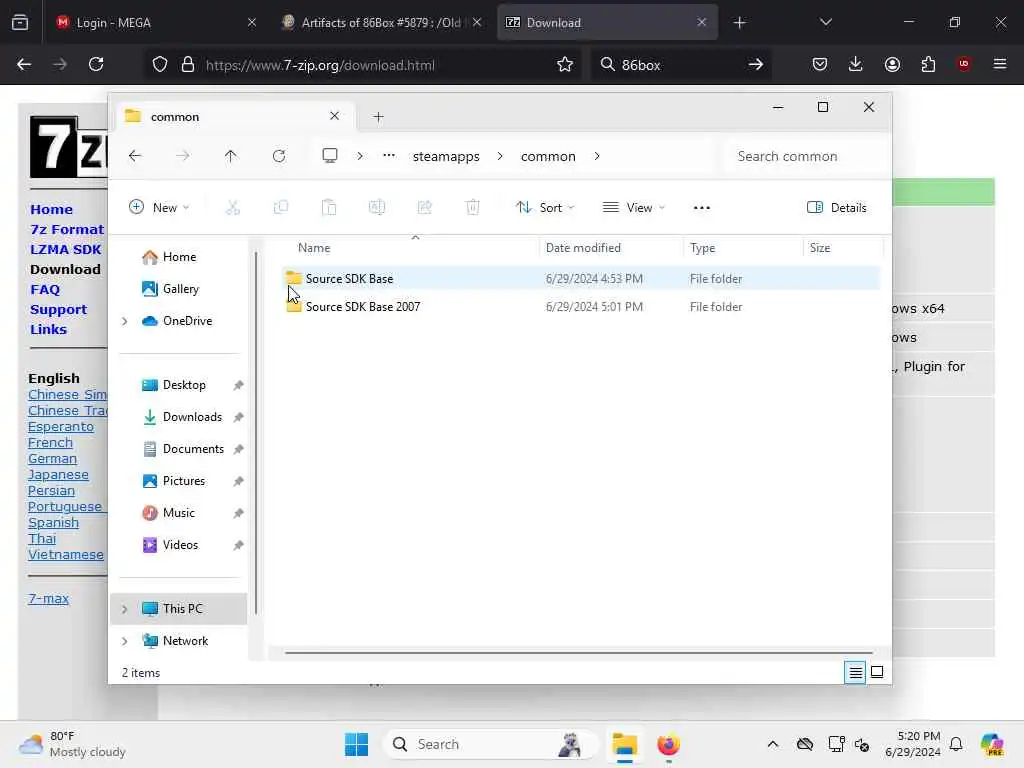
Task: Click the taskbar Search box
Action: 490,744
